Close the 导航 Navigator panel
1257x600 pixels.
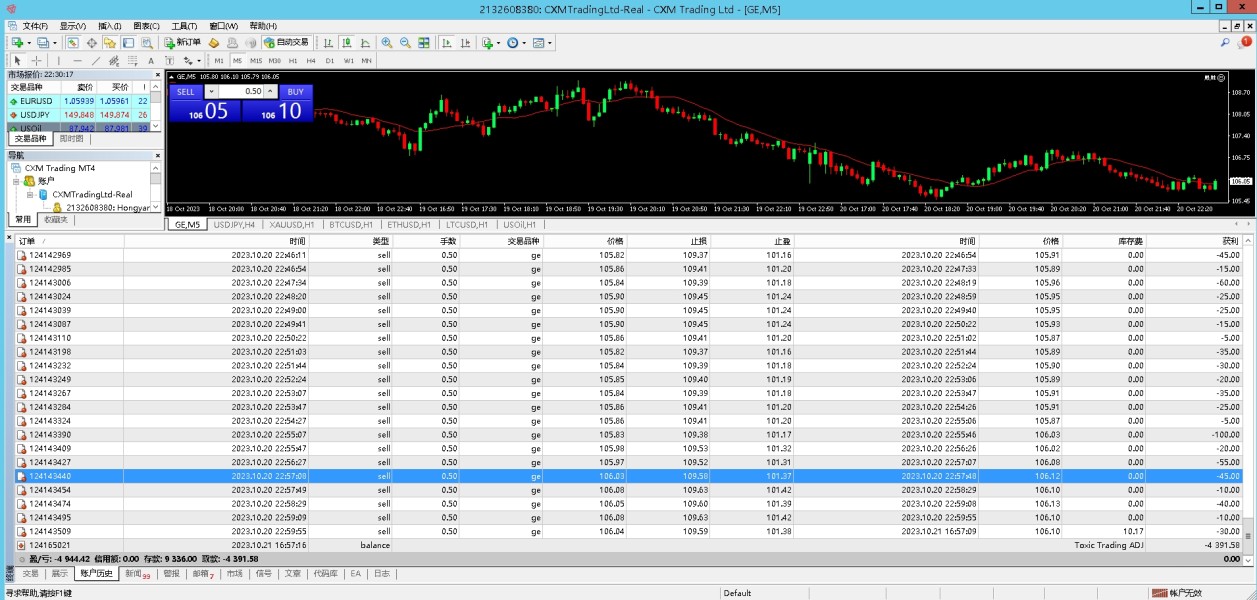point(157,155)
